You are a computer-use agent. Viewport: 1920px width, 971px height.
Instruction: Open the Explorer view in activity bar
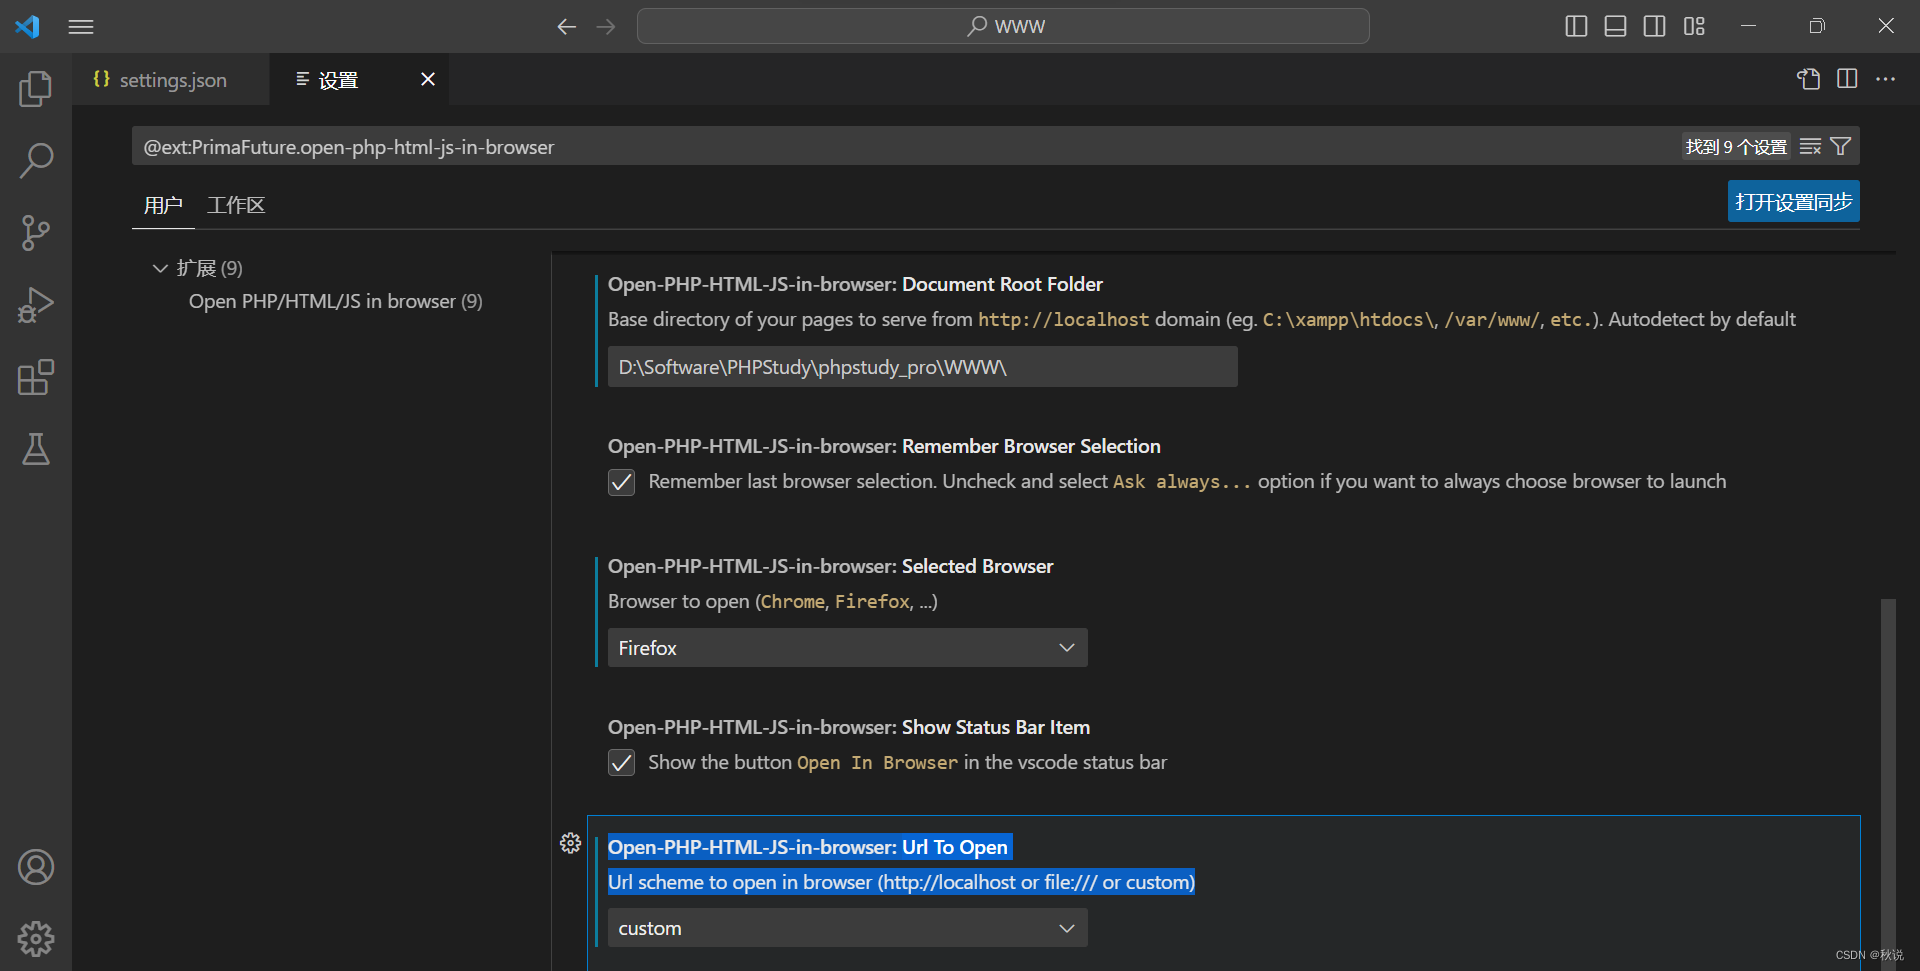pyautogui.click(x=36, y=89)
